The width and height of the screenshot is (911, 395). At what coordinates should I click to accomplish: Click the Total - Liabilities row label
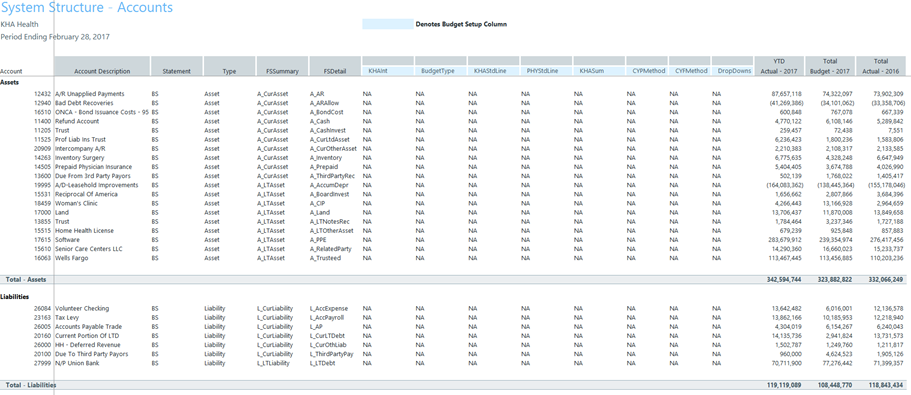pyautogui.click(x=30, y=385)
